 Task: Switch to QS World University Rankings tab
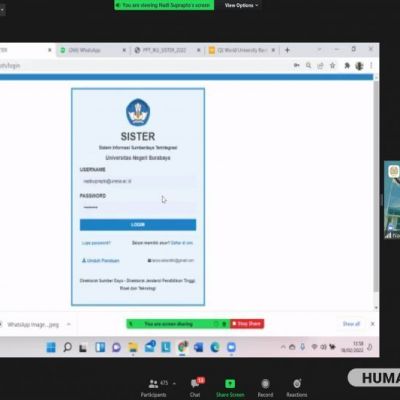(x=242, y=50)
